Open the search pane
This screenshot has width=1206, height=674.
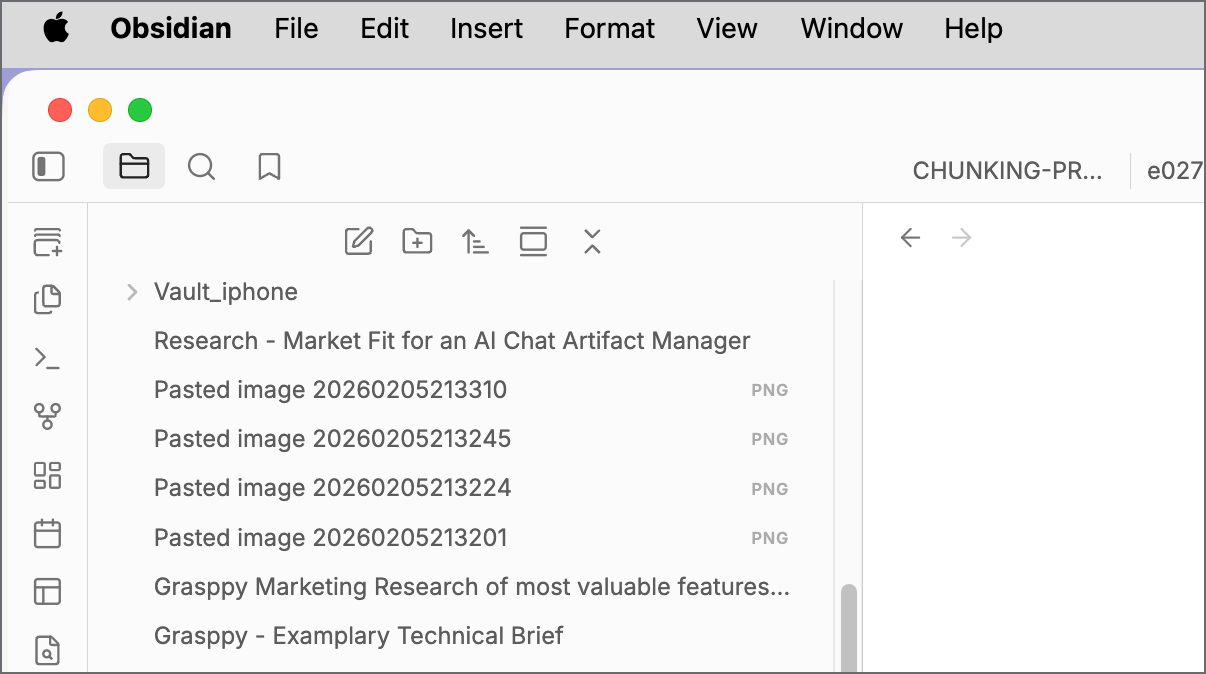[x=202, y=166]
